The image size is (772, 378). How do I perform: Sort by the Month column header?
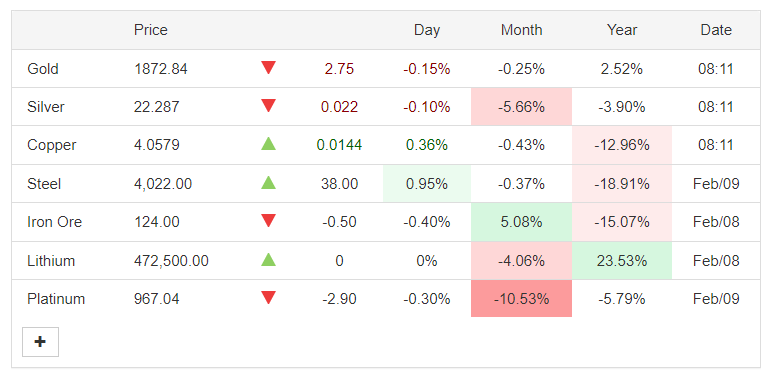(521, 30)
